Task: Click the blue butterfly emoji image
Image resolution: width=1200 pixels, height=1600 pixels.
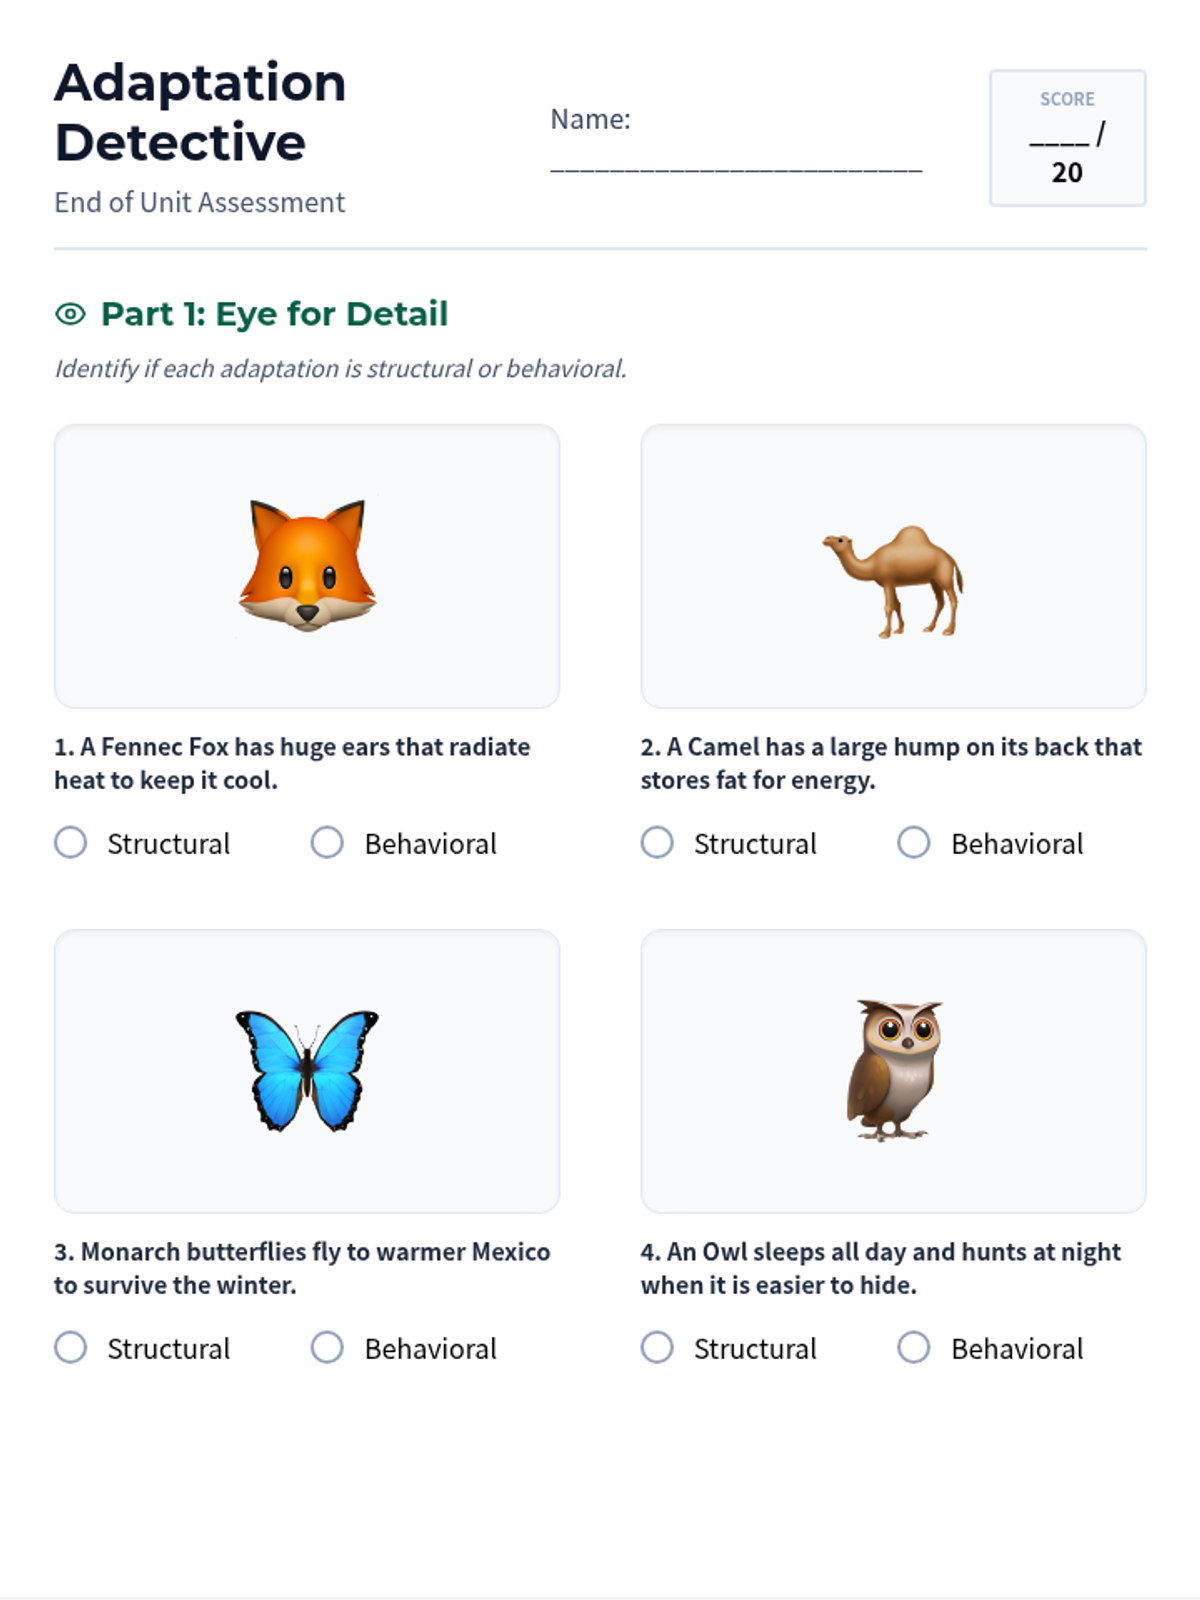Action: pyautogui.click(x=307, y=1070)
